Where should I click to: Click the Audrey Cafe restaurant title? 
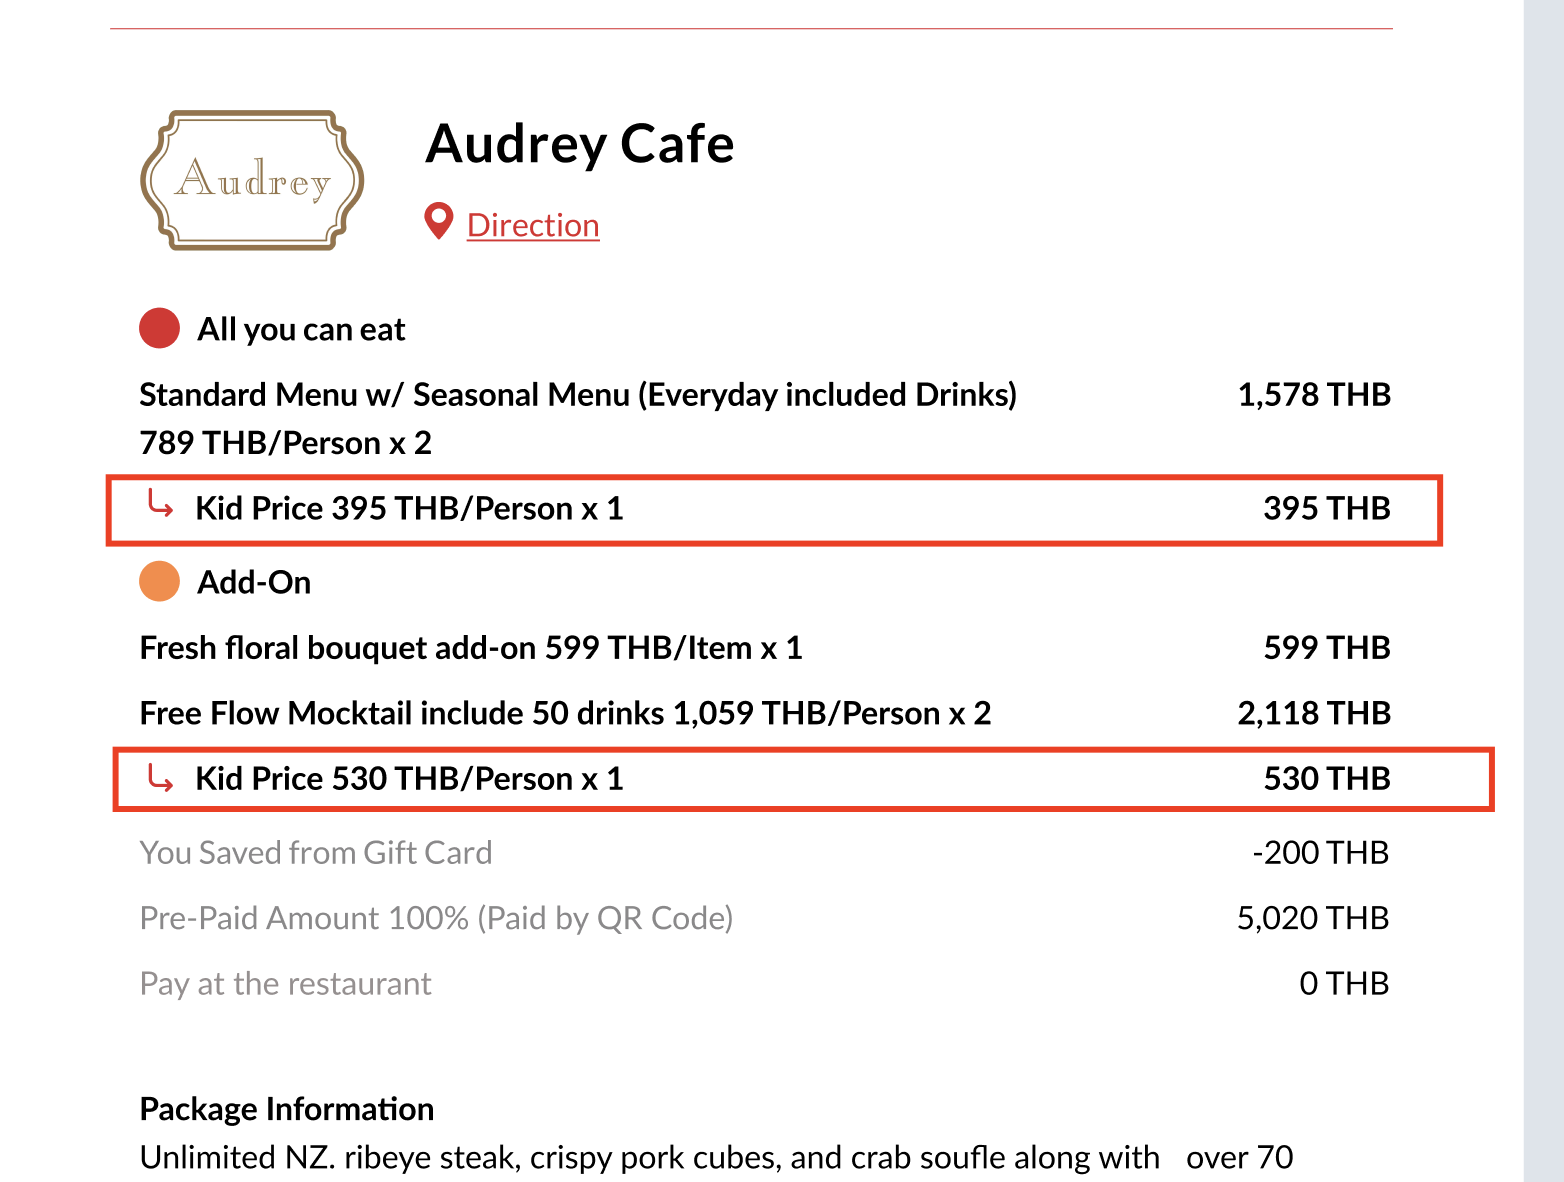tap(580, 144)
